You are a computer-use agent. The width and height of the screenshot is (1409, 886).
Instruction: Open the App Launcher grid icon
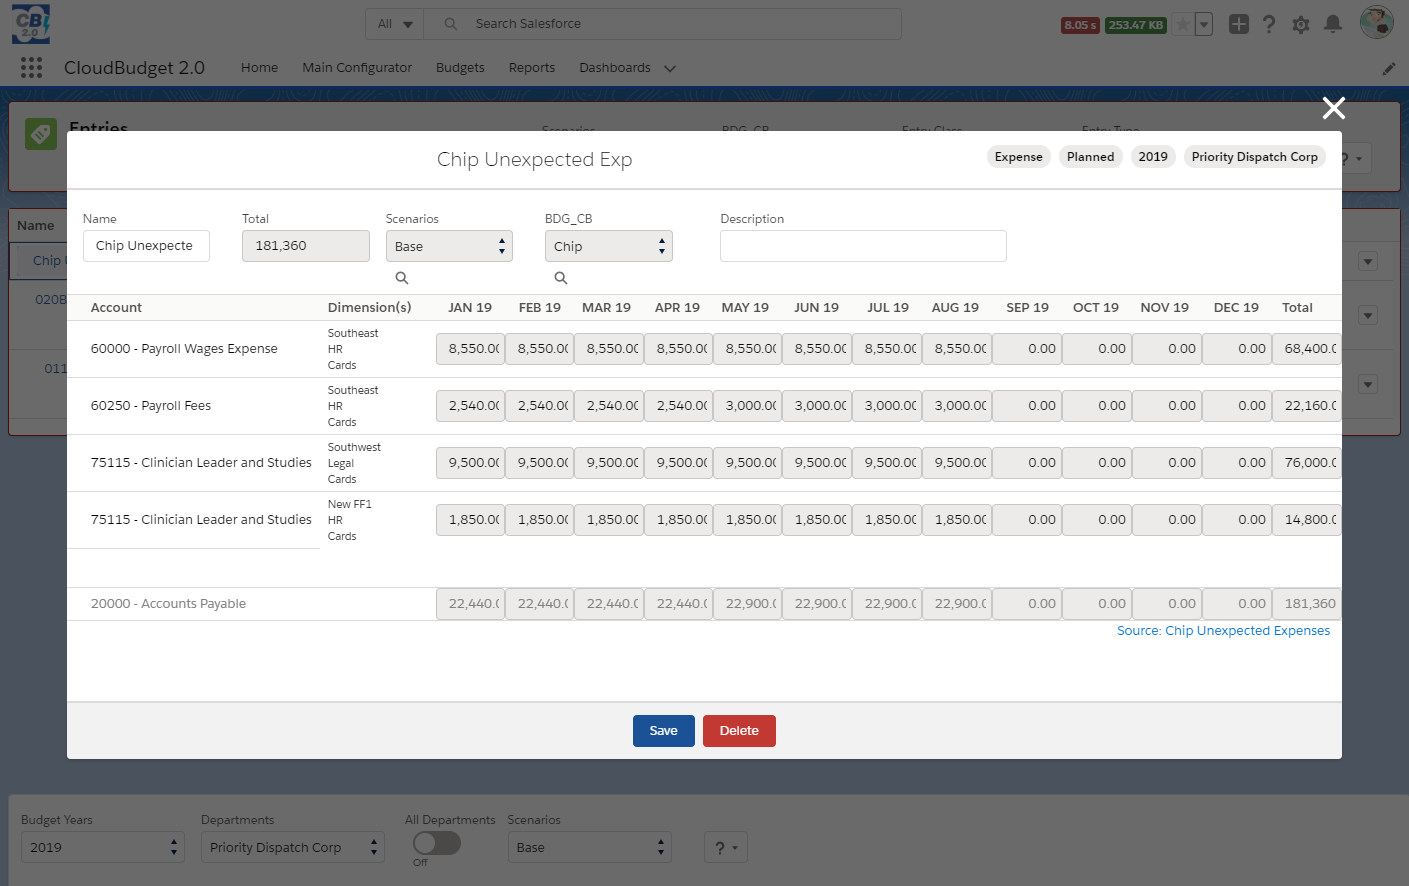click(x=31, y=67)
